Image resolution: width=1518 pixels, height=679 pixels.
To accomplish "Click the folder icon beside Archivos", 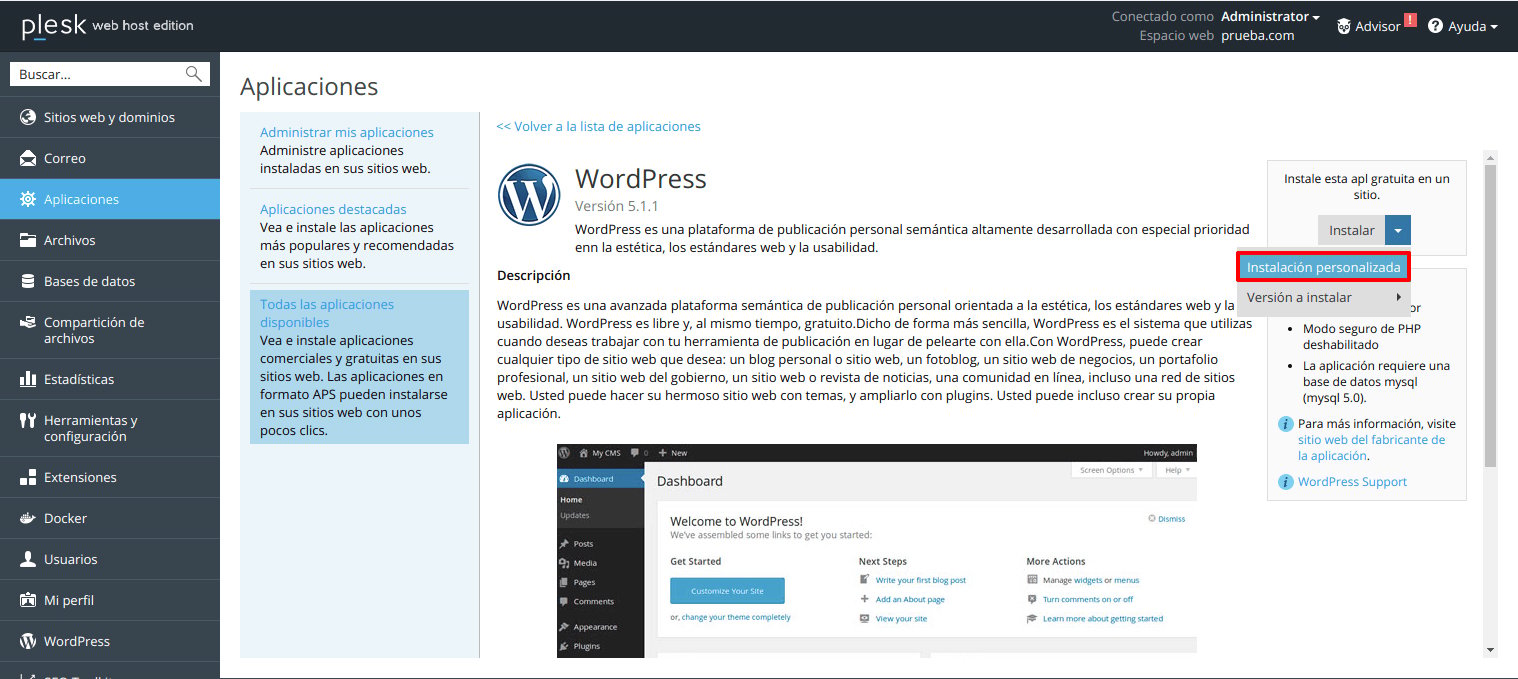I will (28, 240).
